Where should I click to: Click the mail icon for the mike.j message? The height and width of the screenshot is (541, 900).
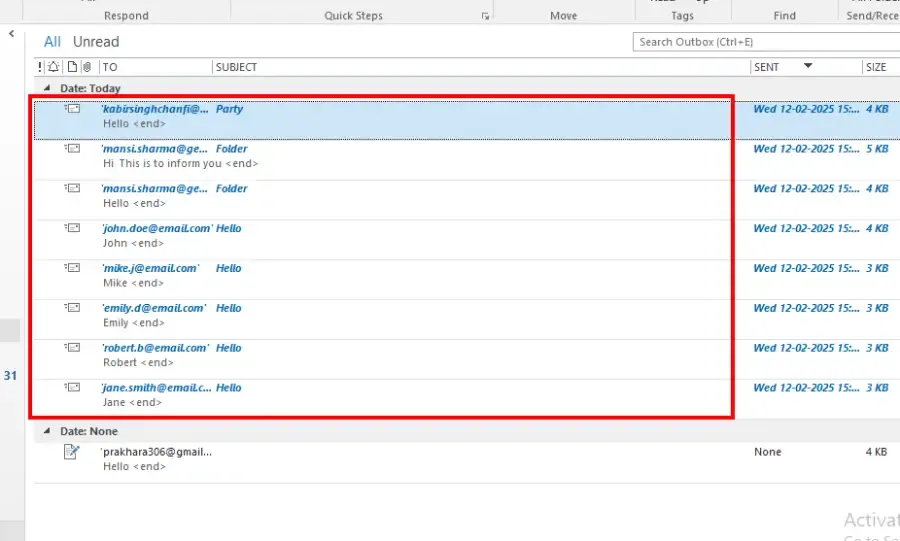click(x=72, y=267)
